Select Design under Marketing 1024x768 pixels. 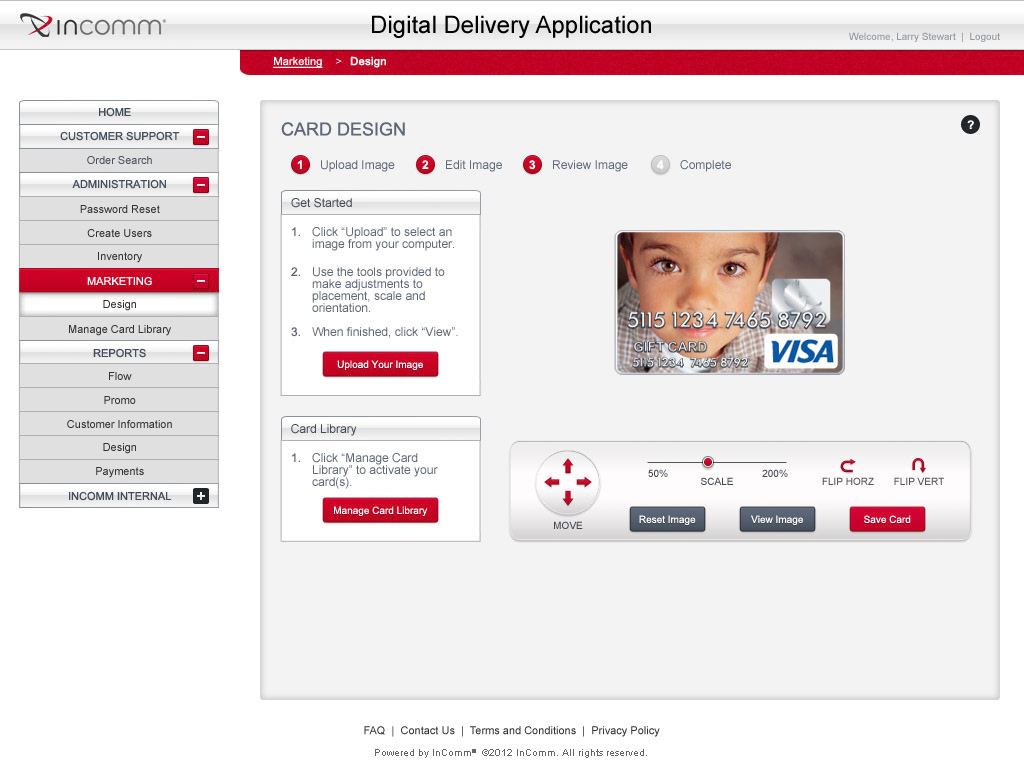[x=119, y=304]
